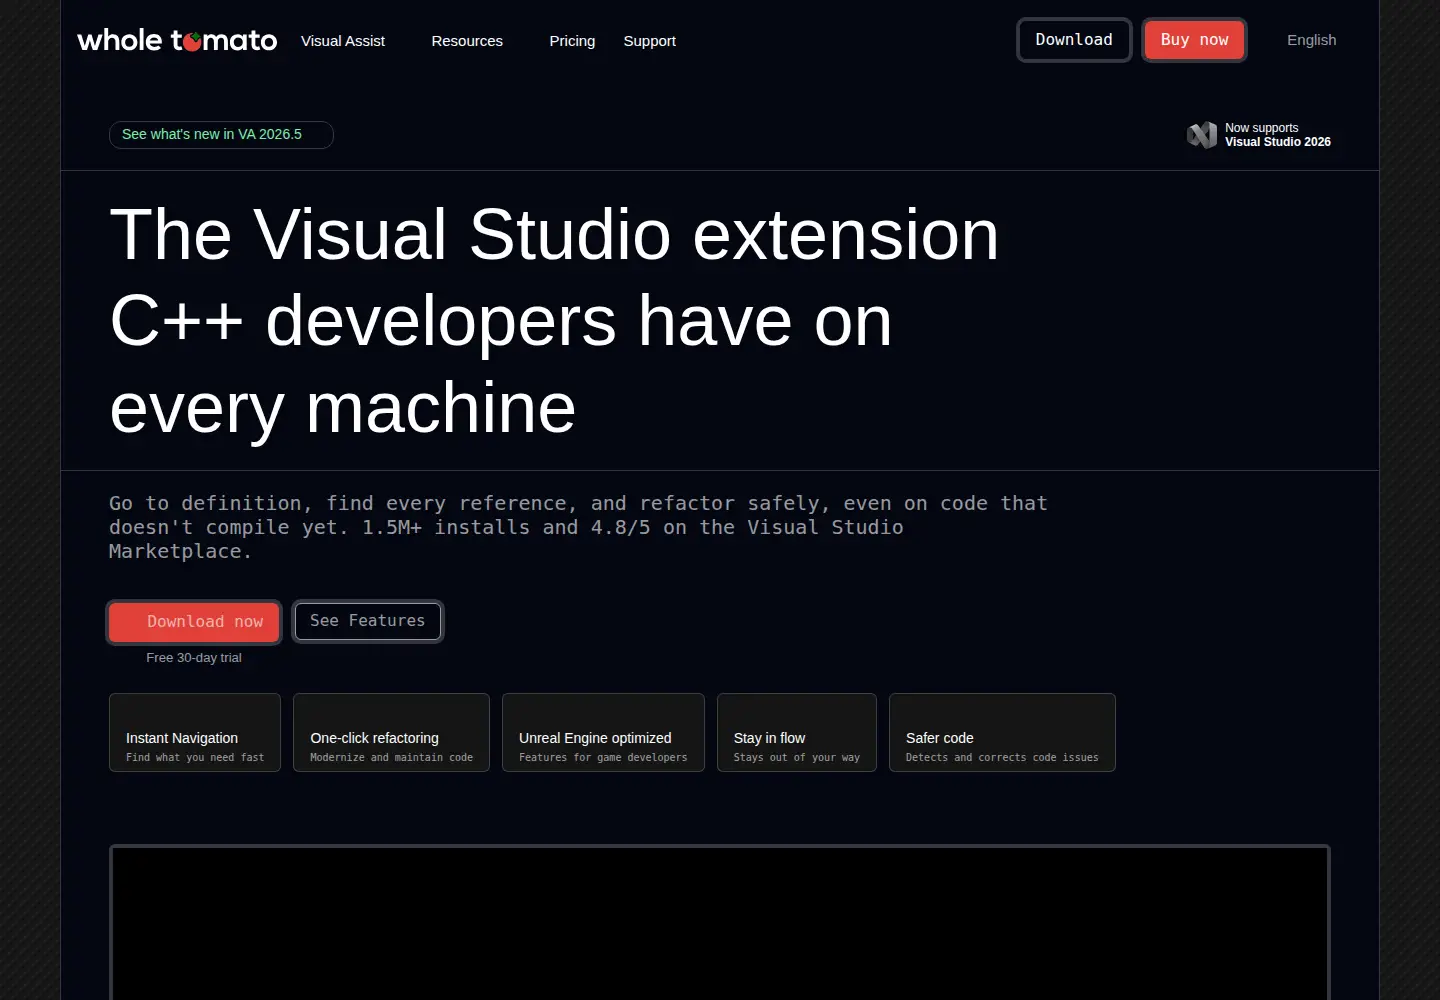Open the English language selector
This screenshot has width=1440, height=1000.
(1312, 40)
